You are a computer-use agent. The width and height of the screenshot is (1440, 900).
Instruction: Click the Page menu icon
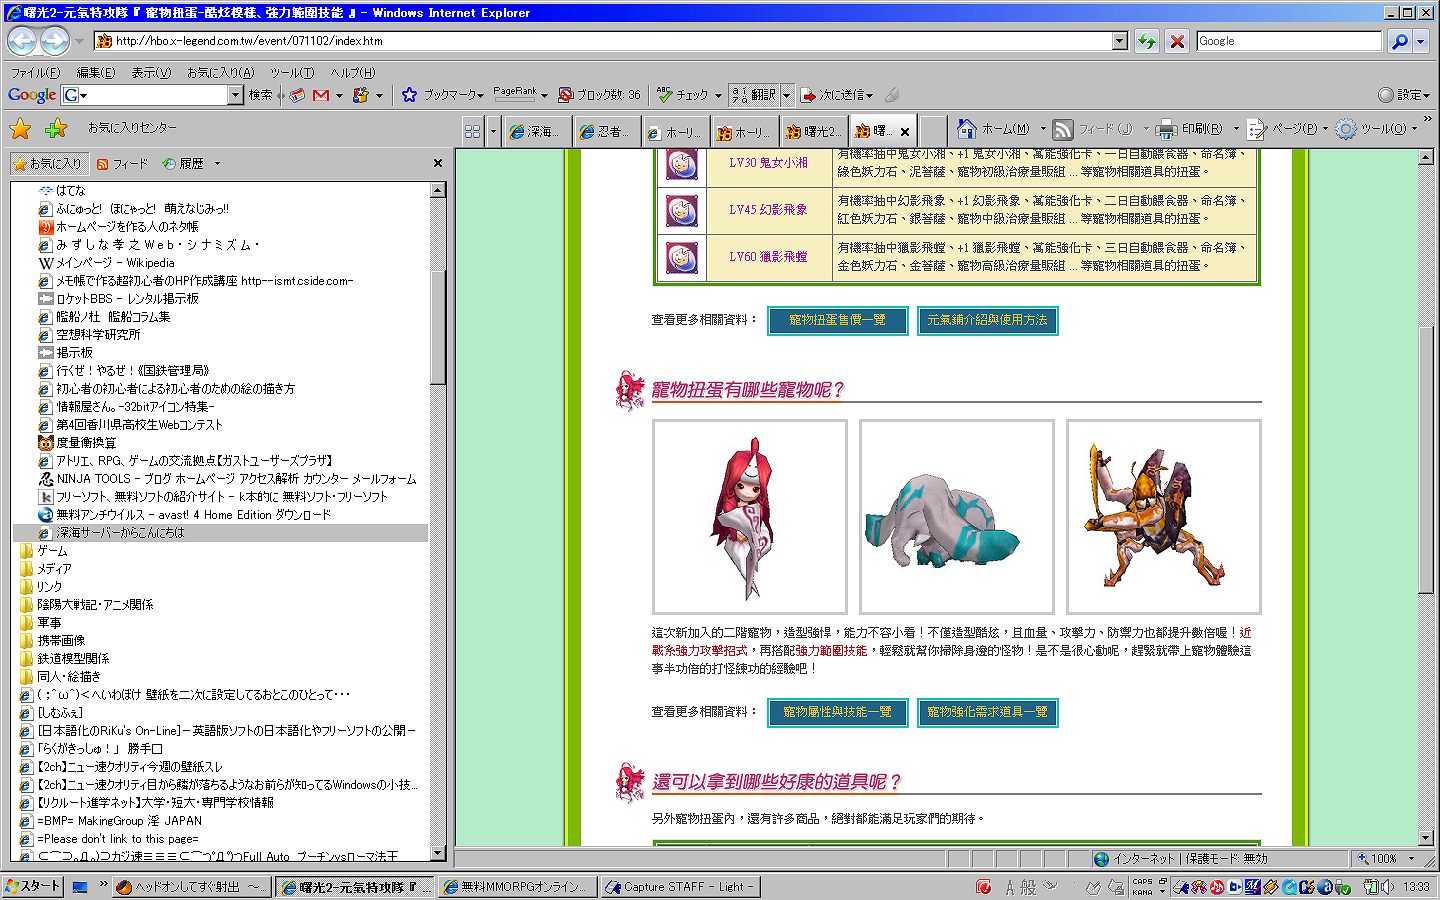tap(1257, 129)
